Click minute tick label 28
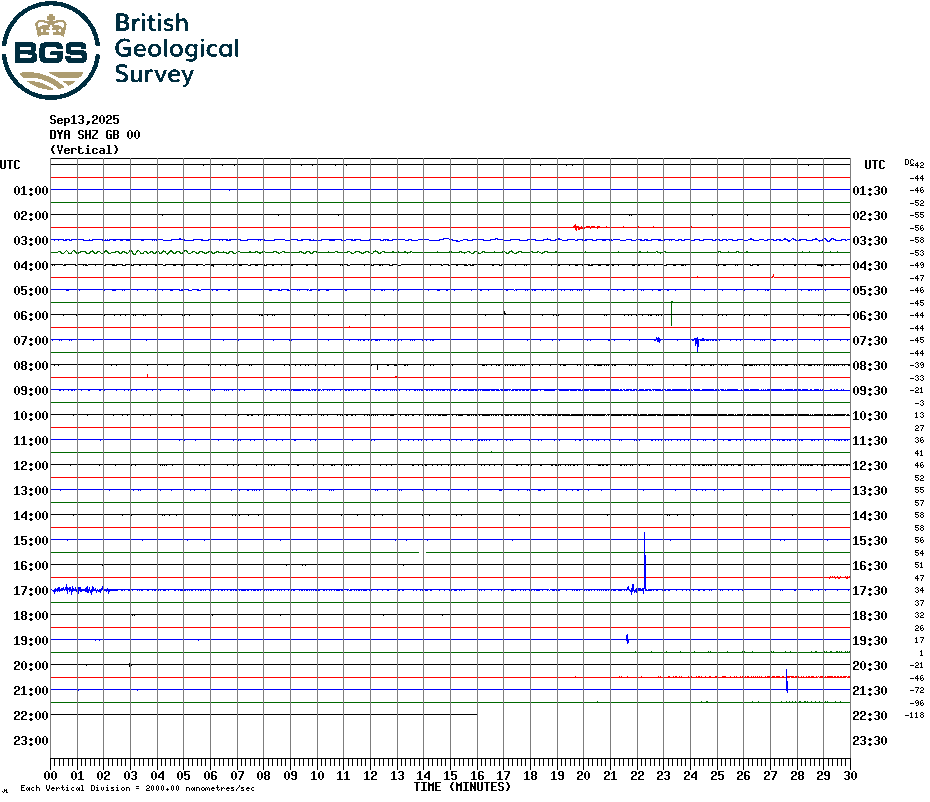This screenshot has height=802, width=930. point(797,775)
